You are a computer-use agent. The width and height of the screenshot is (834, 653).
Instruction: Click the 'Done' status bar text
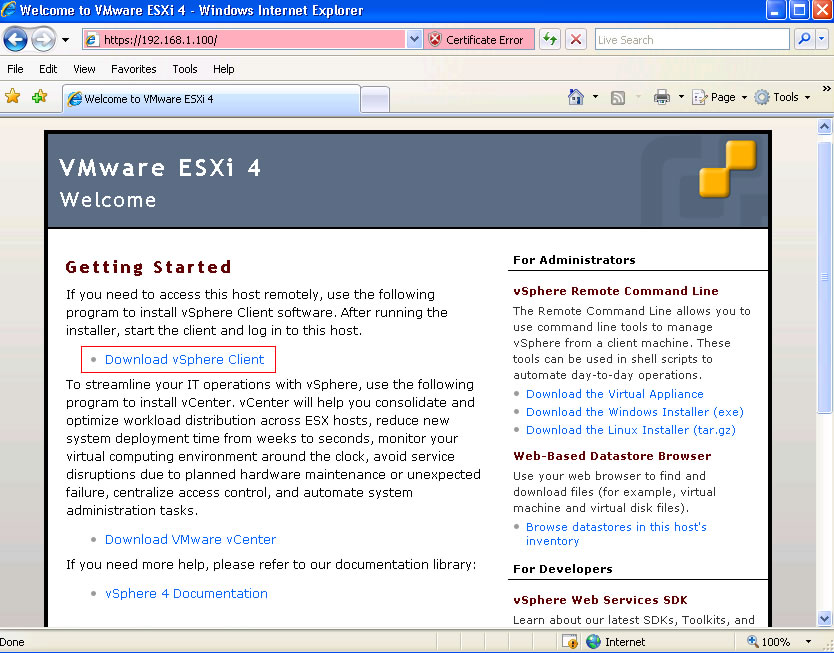(x=12, y=642)
